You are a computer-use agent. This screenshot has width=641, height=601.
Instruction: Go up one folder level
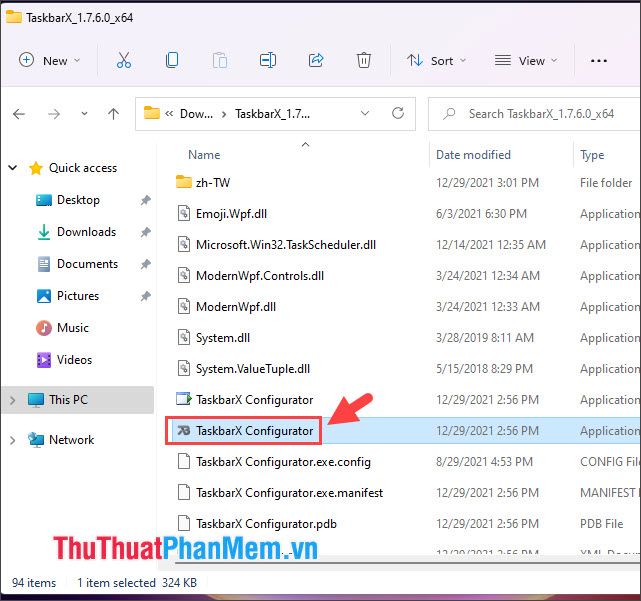(113, 114)
